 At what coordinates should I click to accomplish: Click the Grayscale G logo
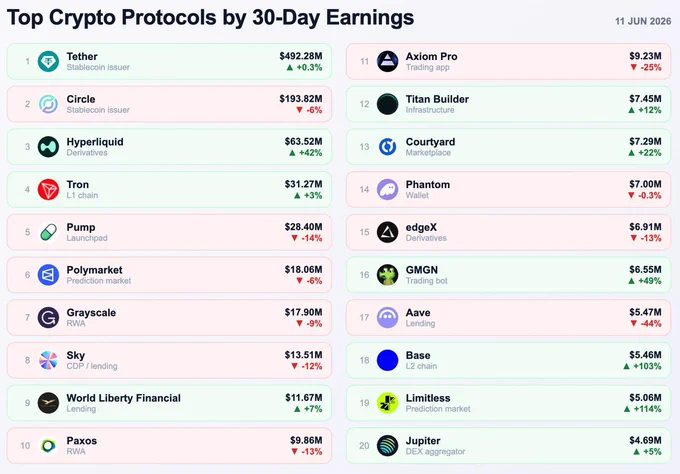pyautogui.click(x=48, y=318)
